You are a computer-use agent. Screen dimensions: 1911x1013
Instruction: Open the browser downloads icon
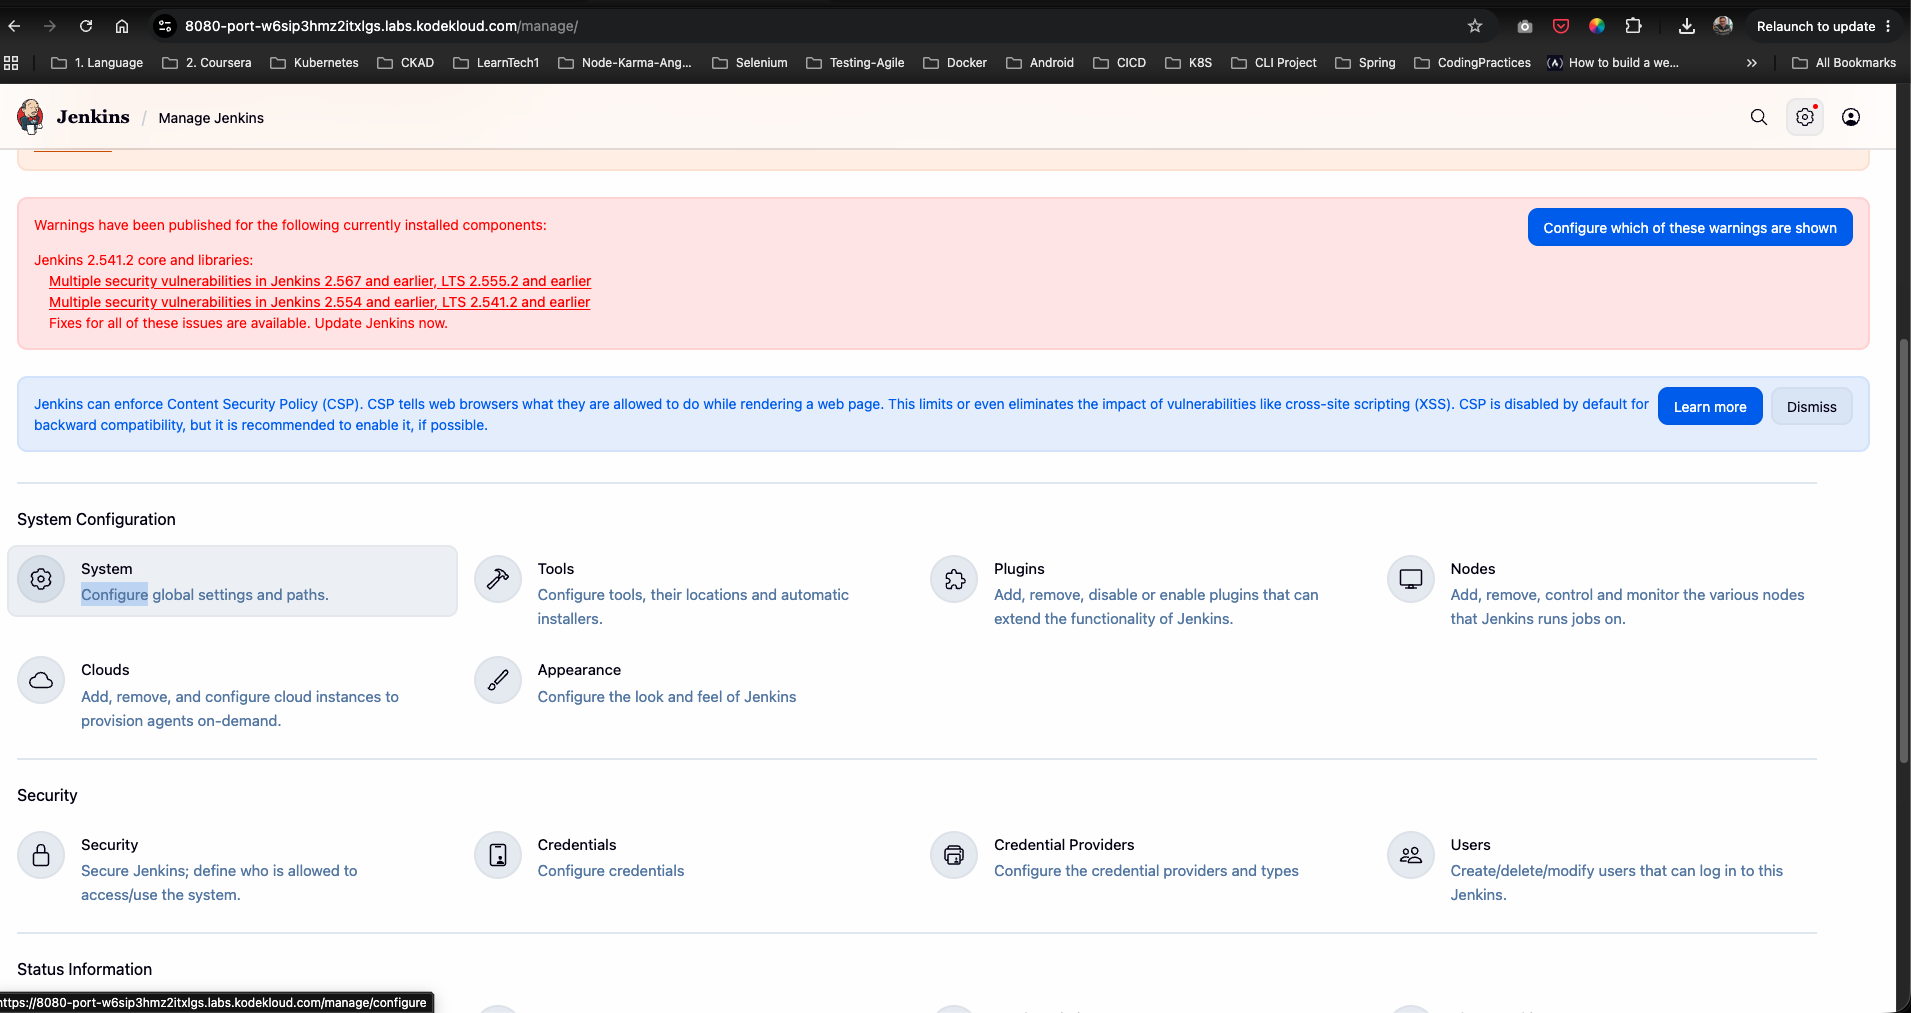[x=1687, y=26]
